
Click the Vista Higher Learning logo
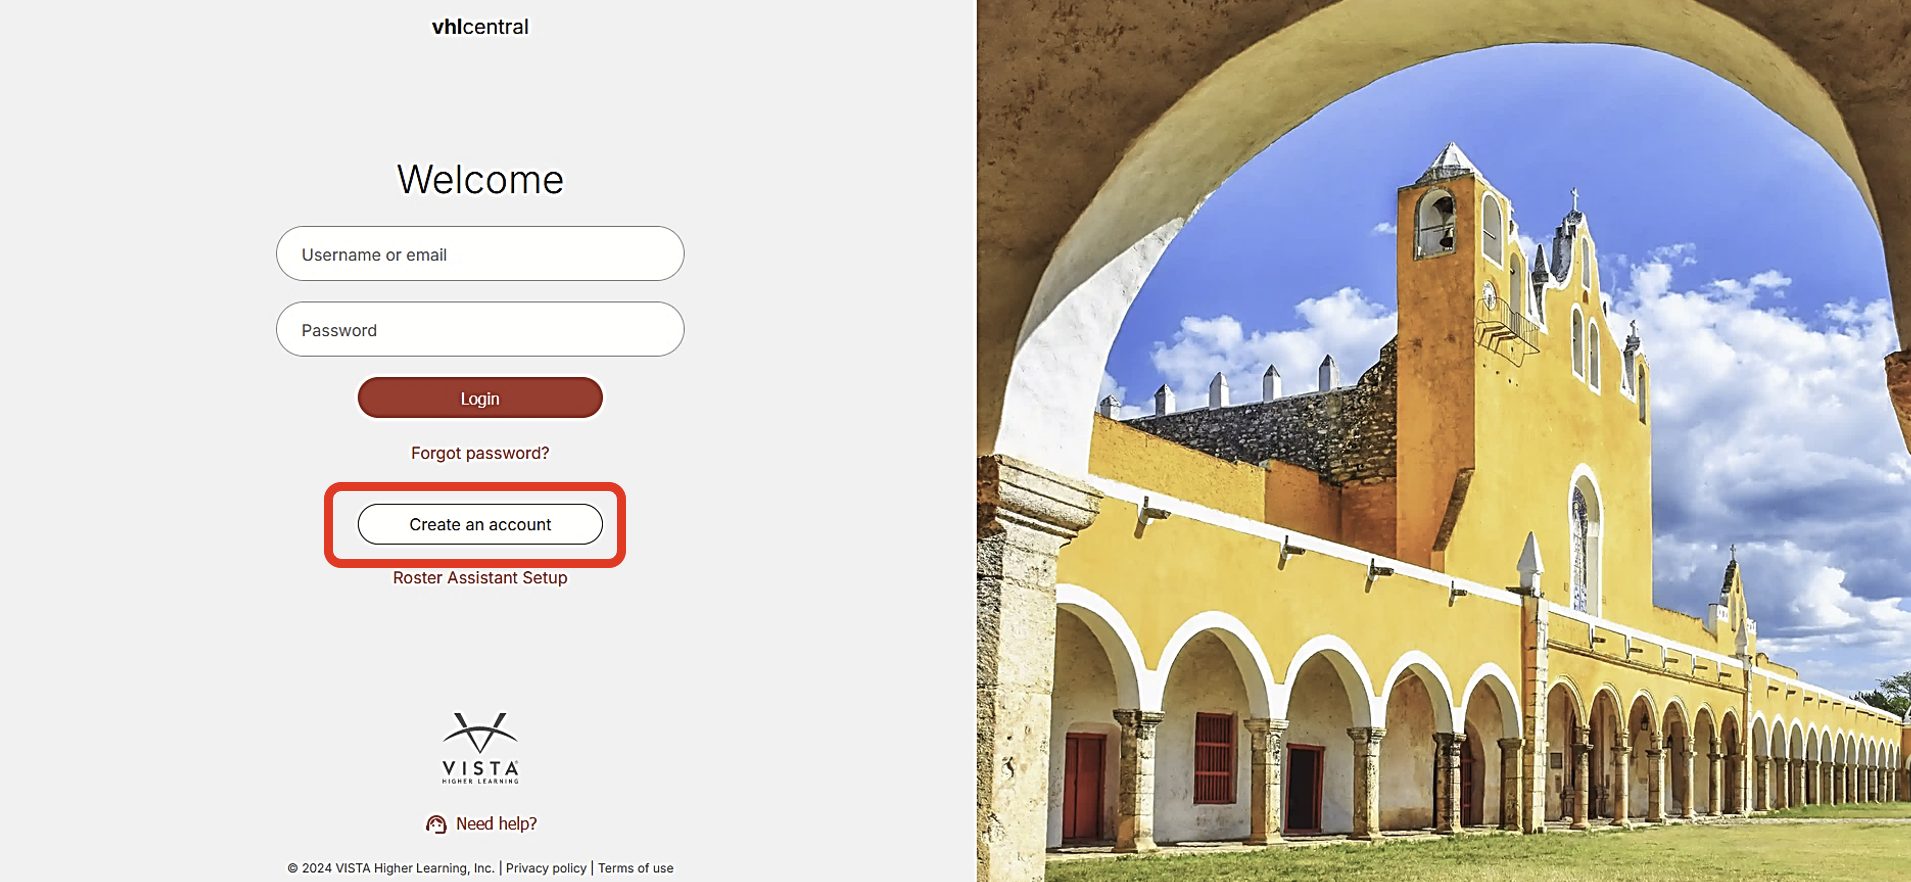tap(480, 748)
